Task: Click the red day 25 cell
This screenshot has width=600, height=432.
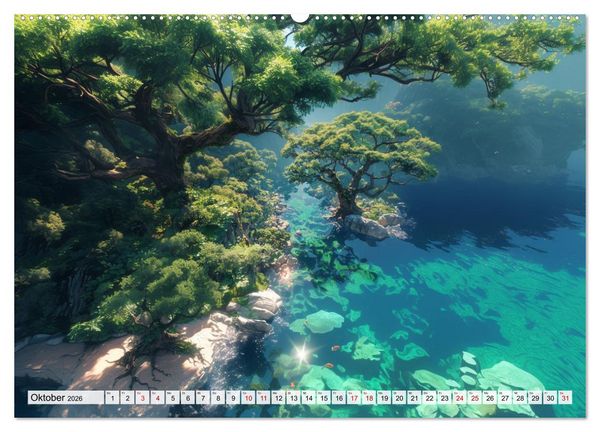Action: coord(475,398)
